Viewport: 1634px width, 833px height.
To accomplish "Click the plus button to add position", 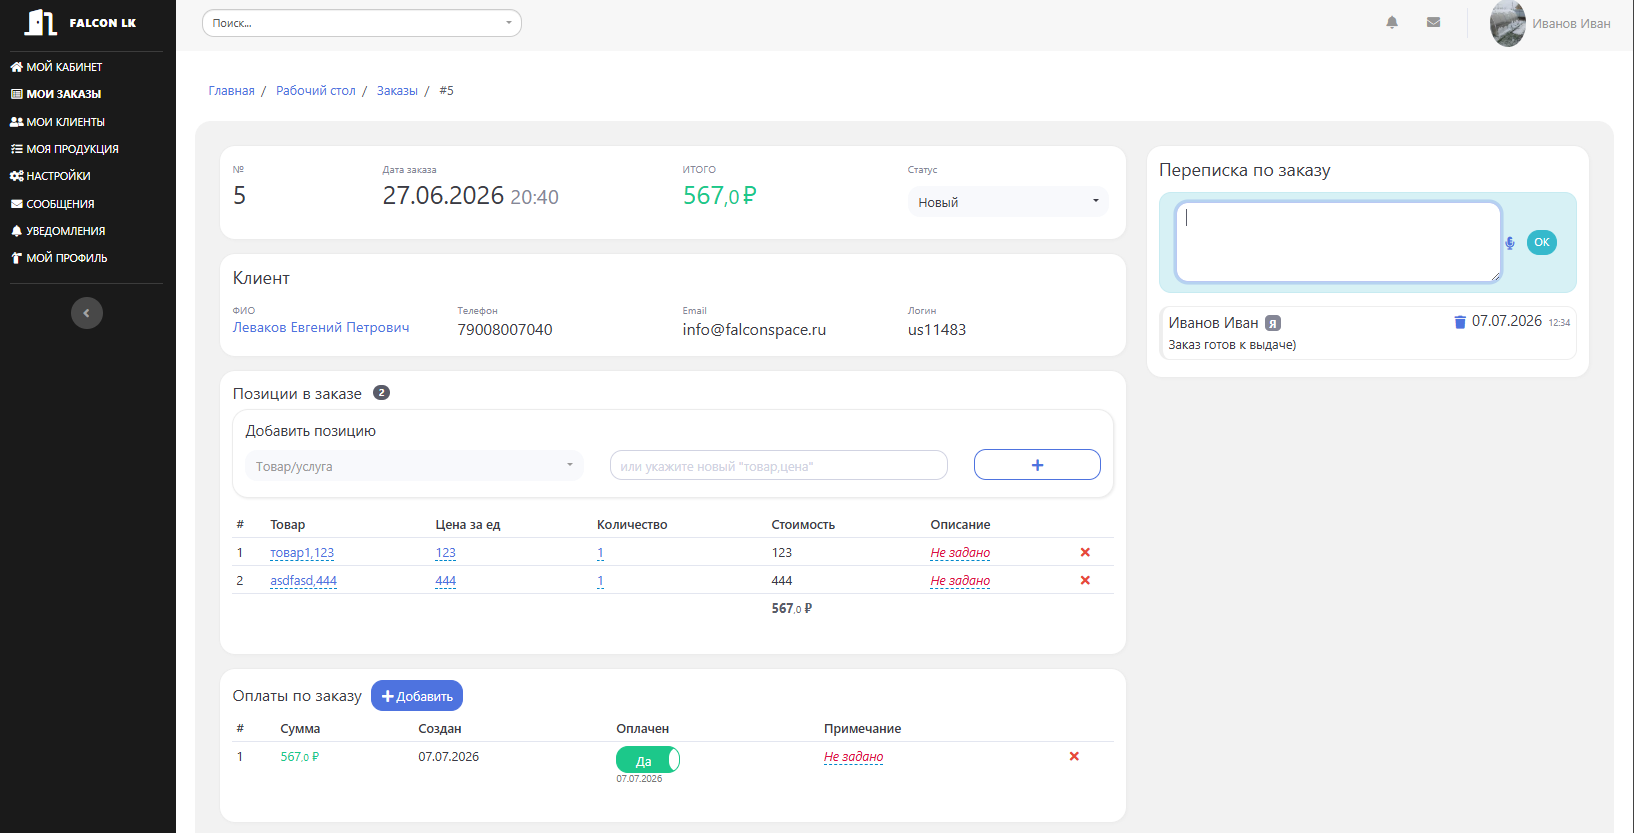I will pyautogui.click(x=1037, y=465).
